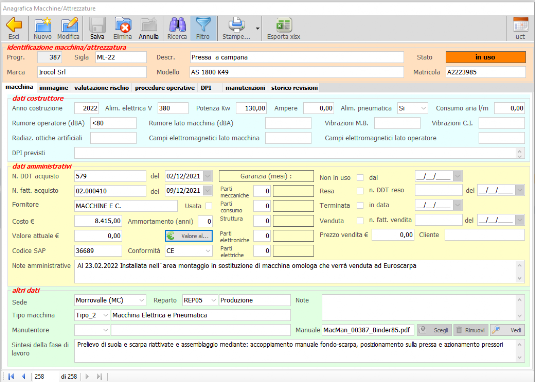Go to previous record arrow
This screenshot has height=382, width=535.
pos(24,376)
